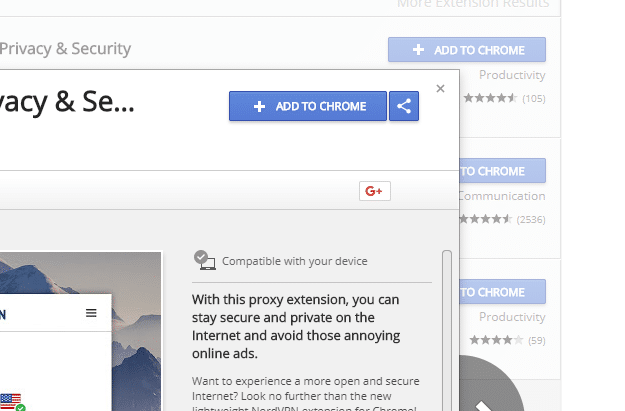
Task: Click the top background Add to Chrome button
Action: 467,50
